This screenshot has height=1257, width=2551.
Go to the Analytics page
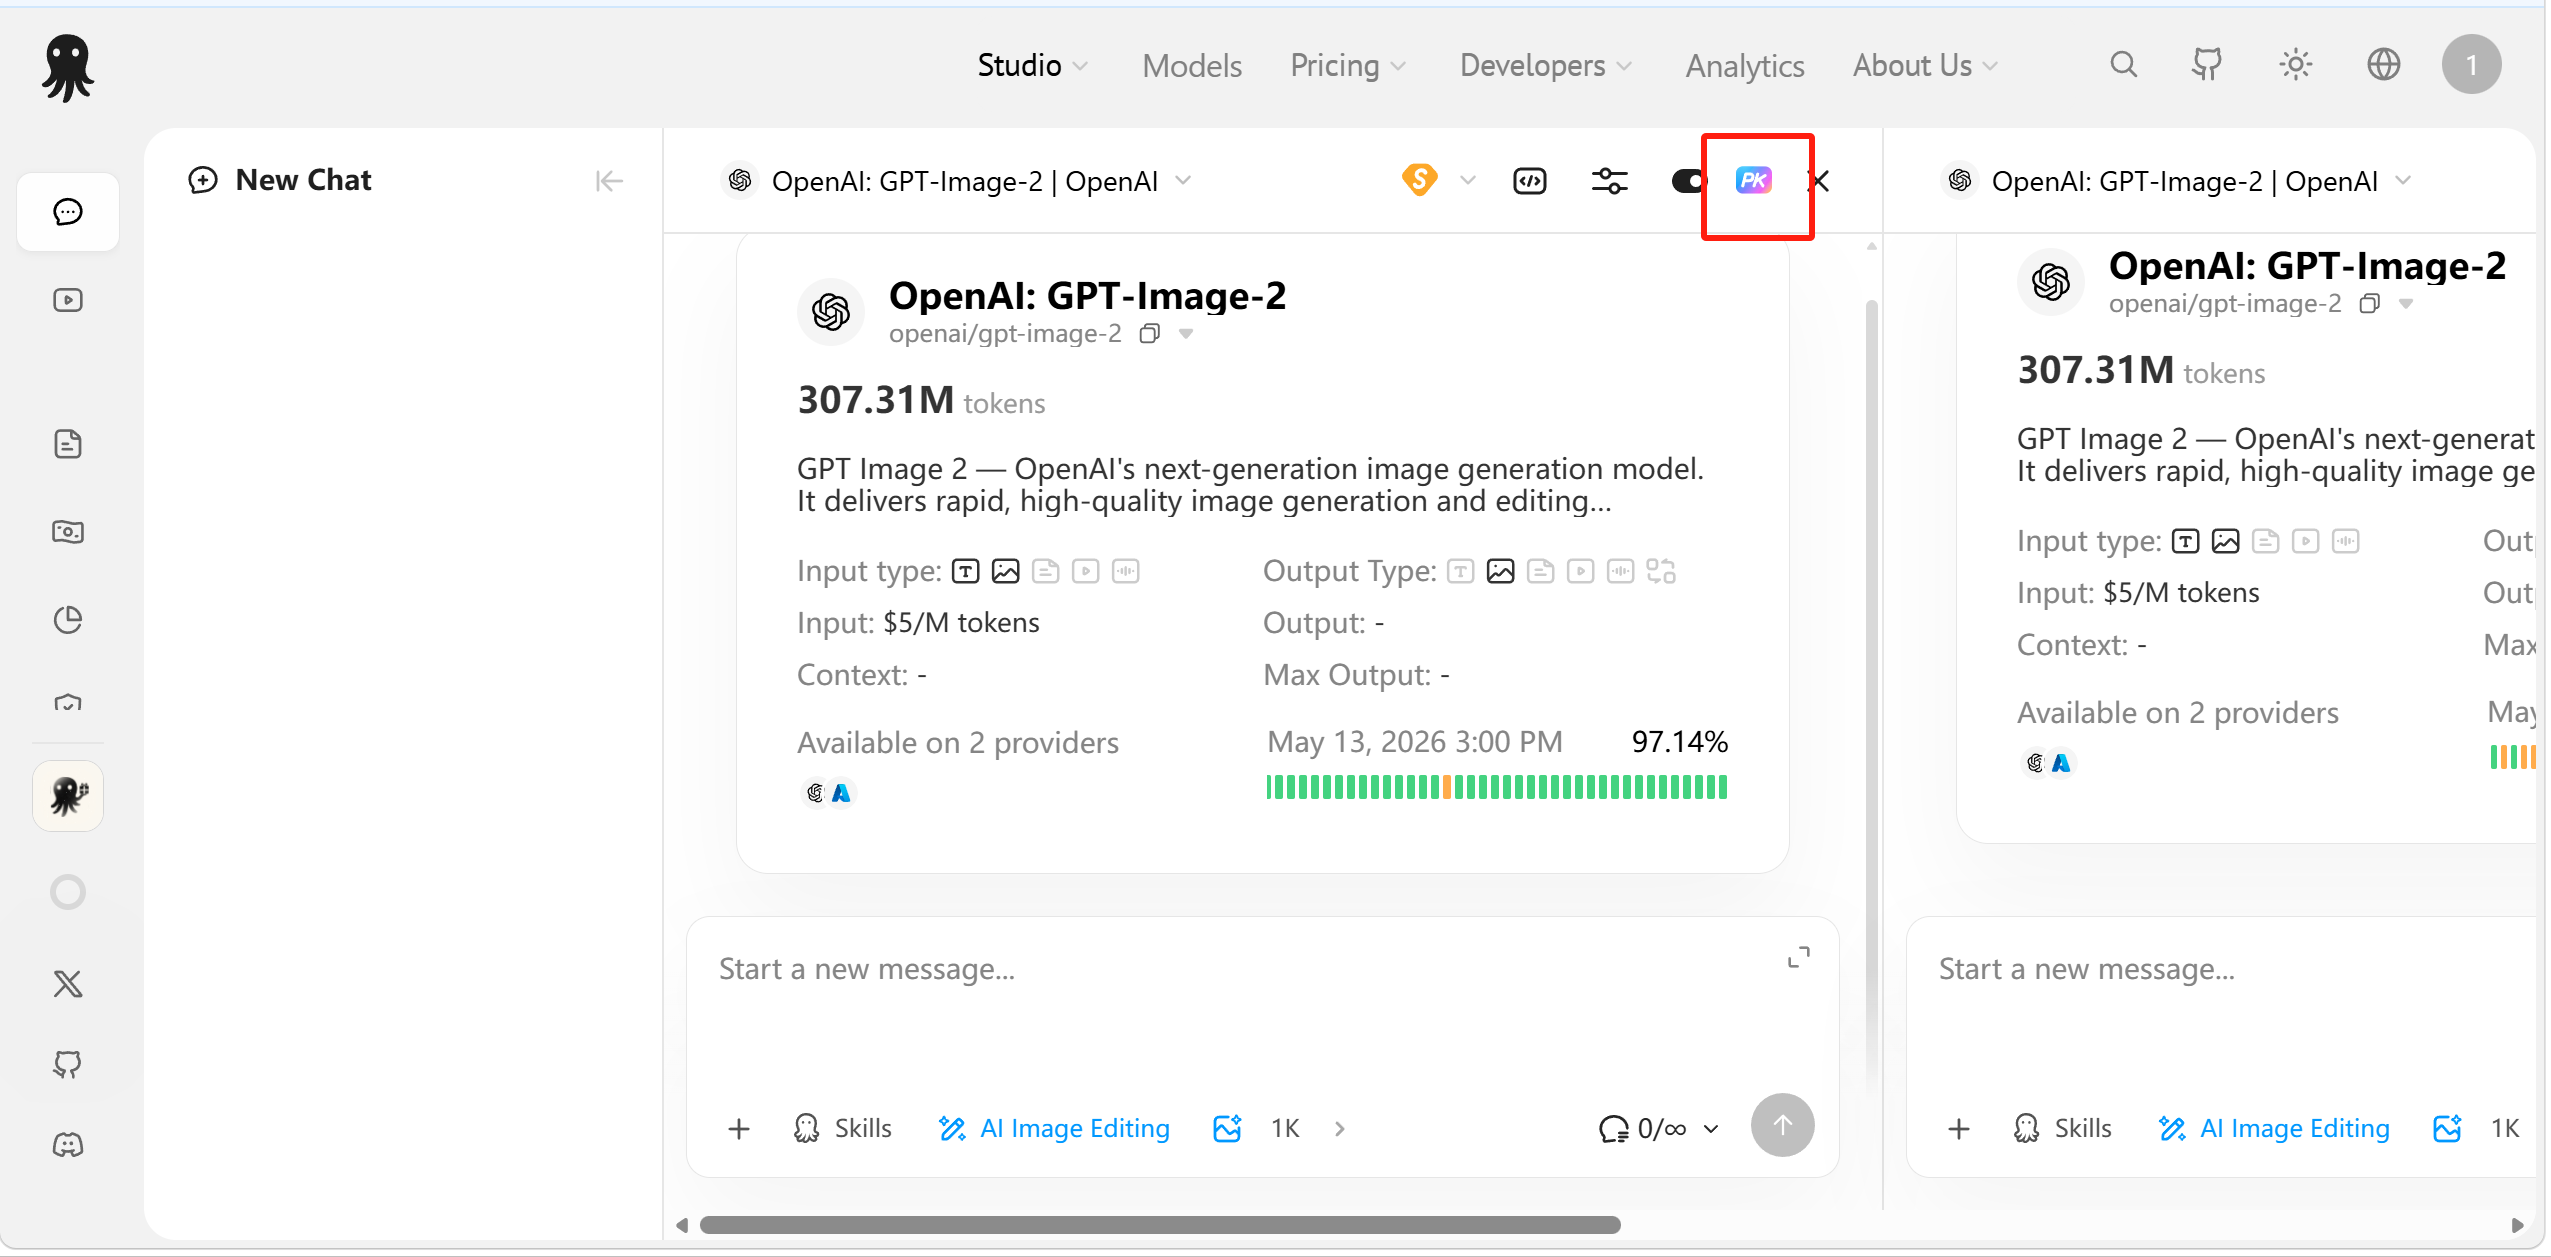pyautogui.click(x=1745, y=66)
